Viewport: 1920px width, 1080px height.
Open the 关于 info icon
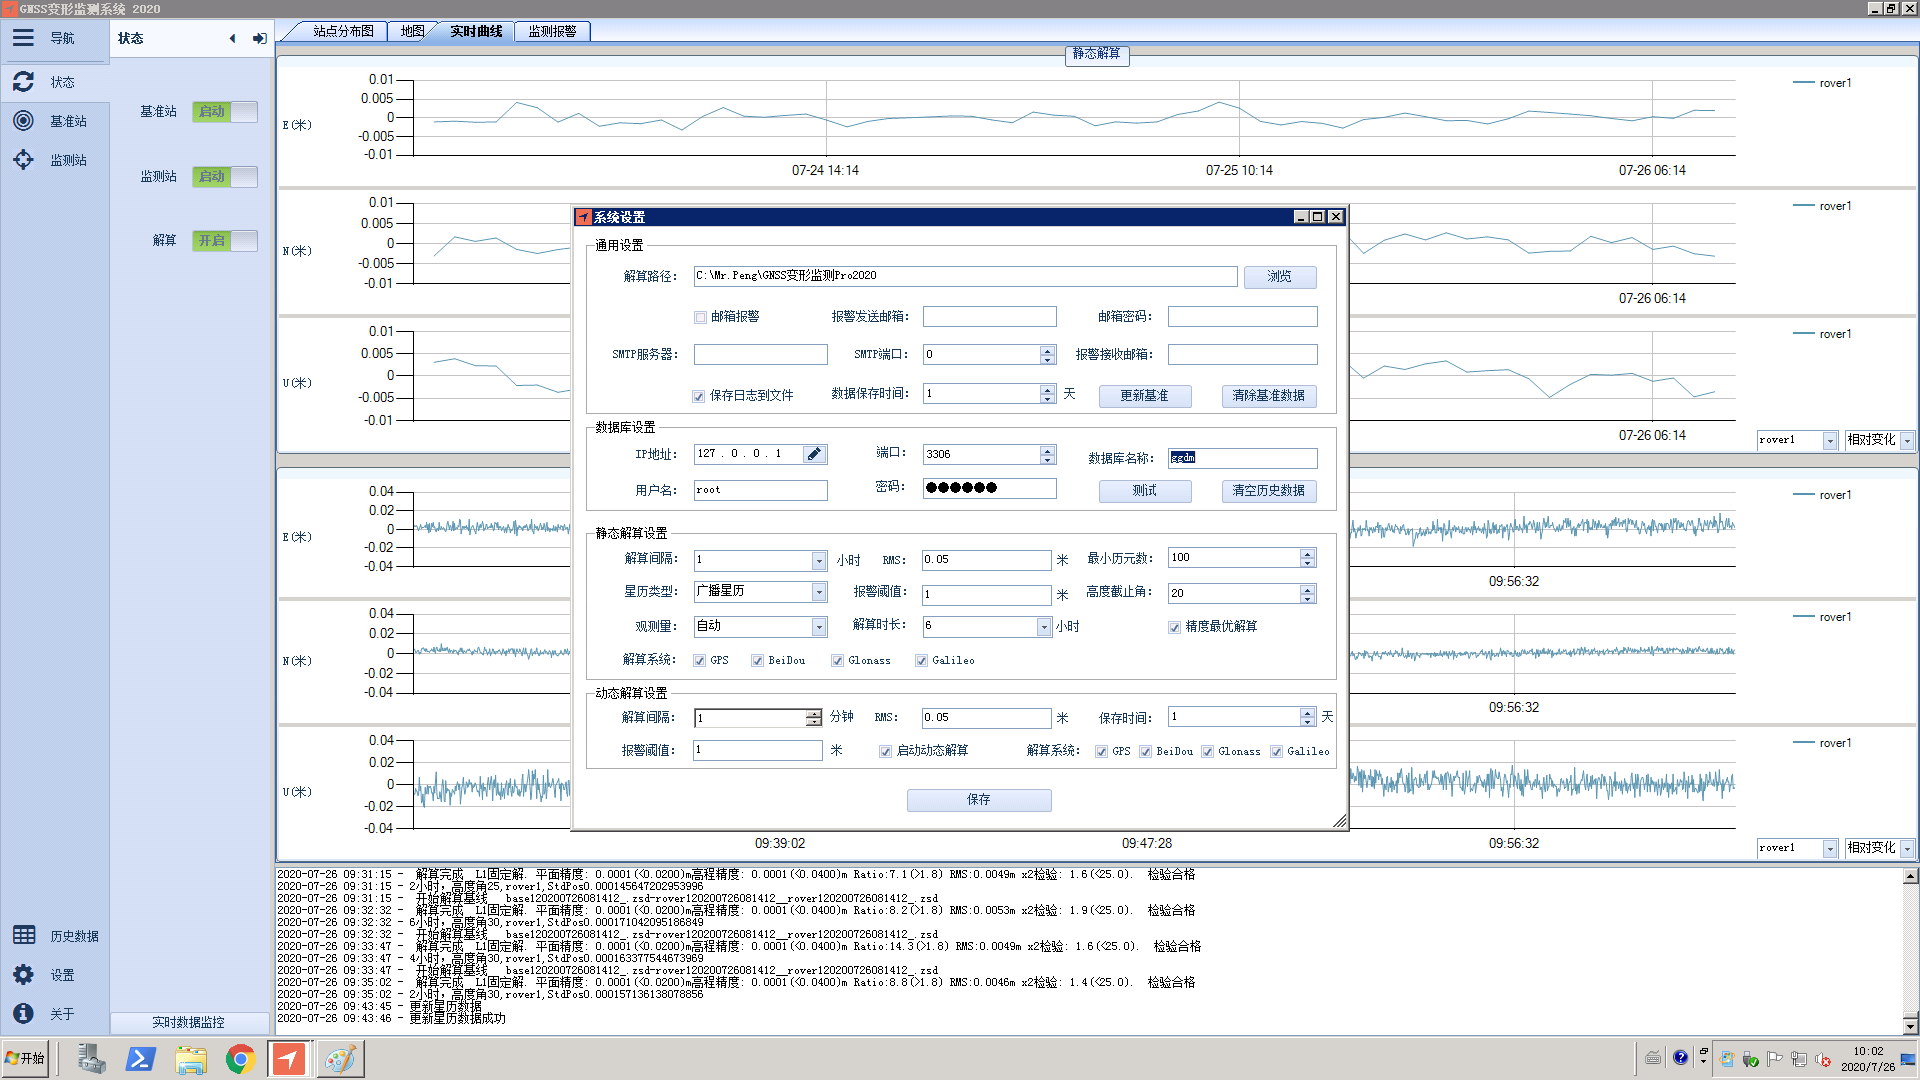click(x=23, y=1013)
